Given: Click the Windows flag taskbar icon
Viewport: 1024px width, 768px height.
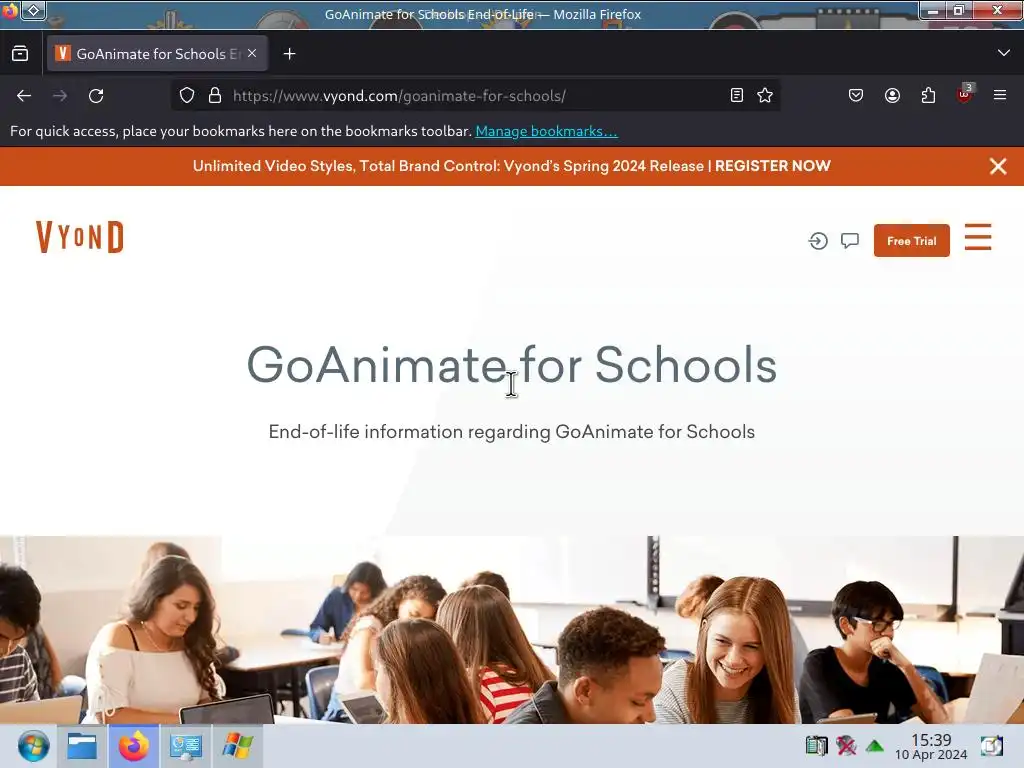Looking at the screenshot, I should pos(238,746).
